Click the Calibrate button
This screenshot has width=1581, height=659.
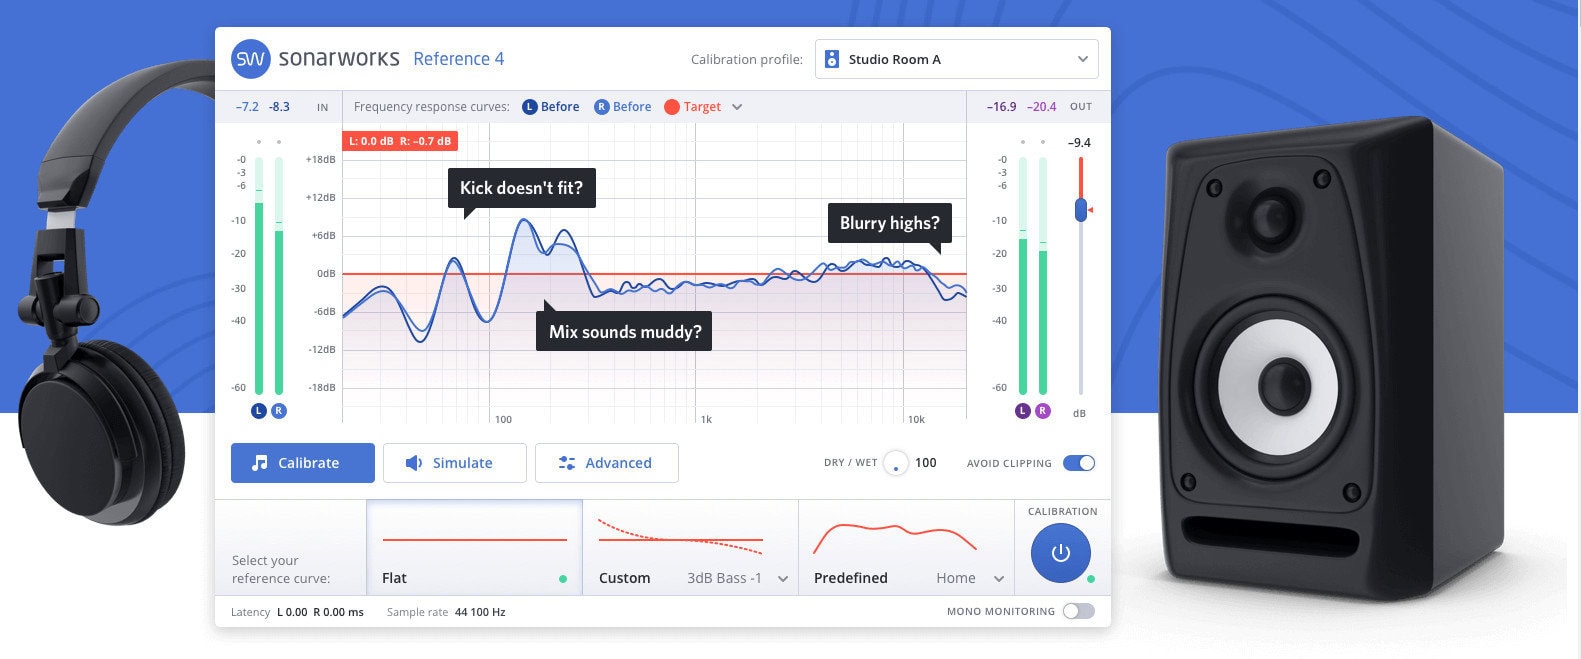303,463
